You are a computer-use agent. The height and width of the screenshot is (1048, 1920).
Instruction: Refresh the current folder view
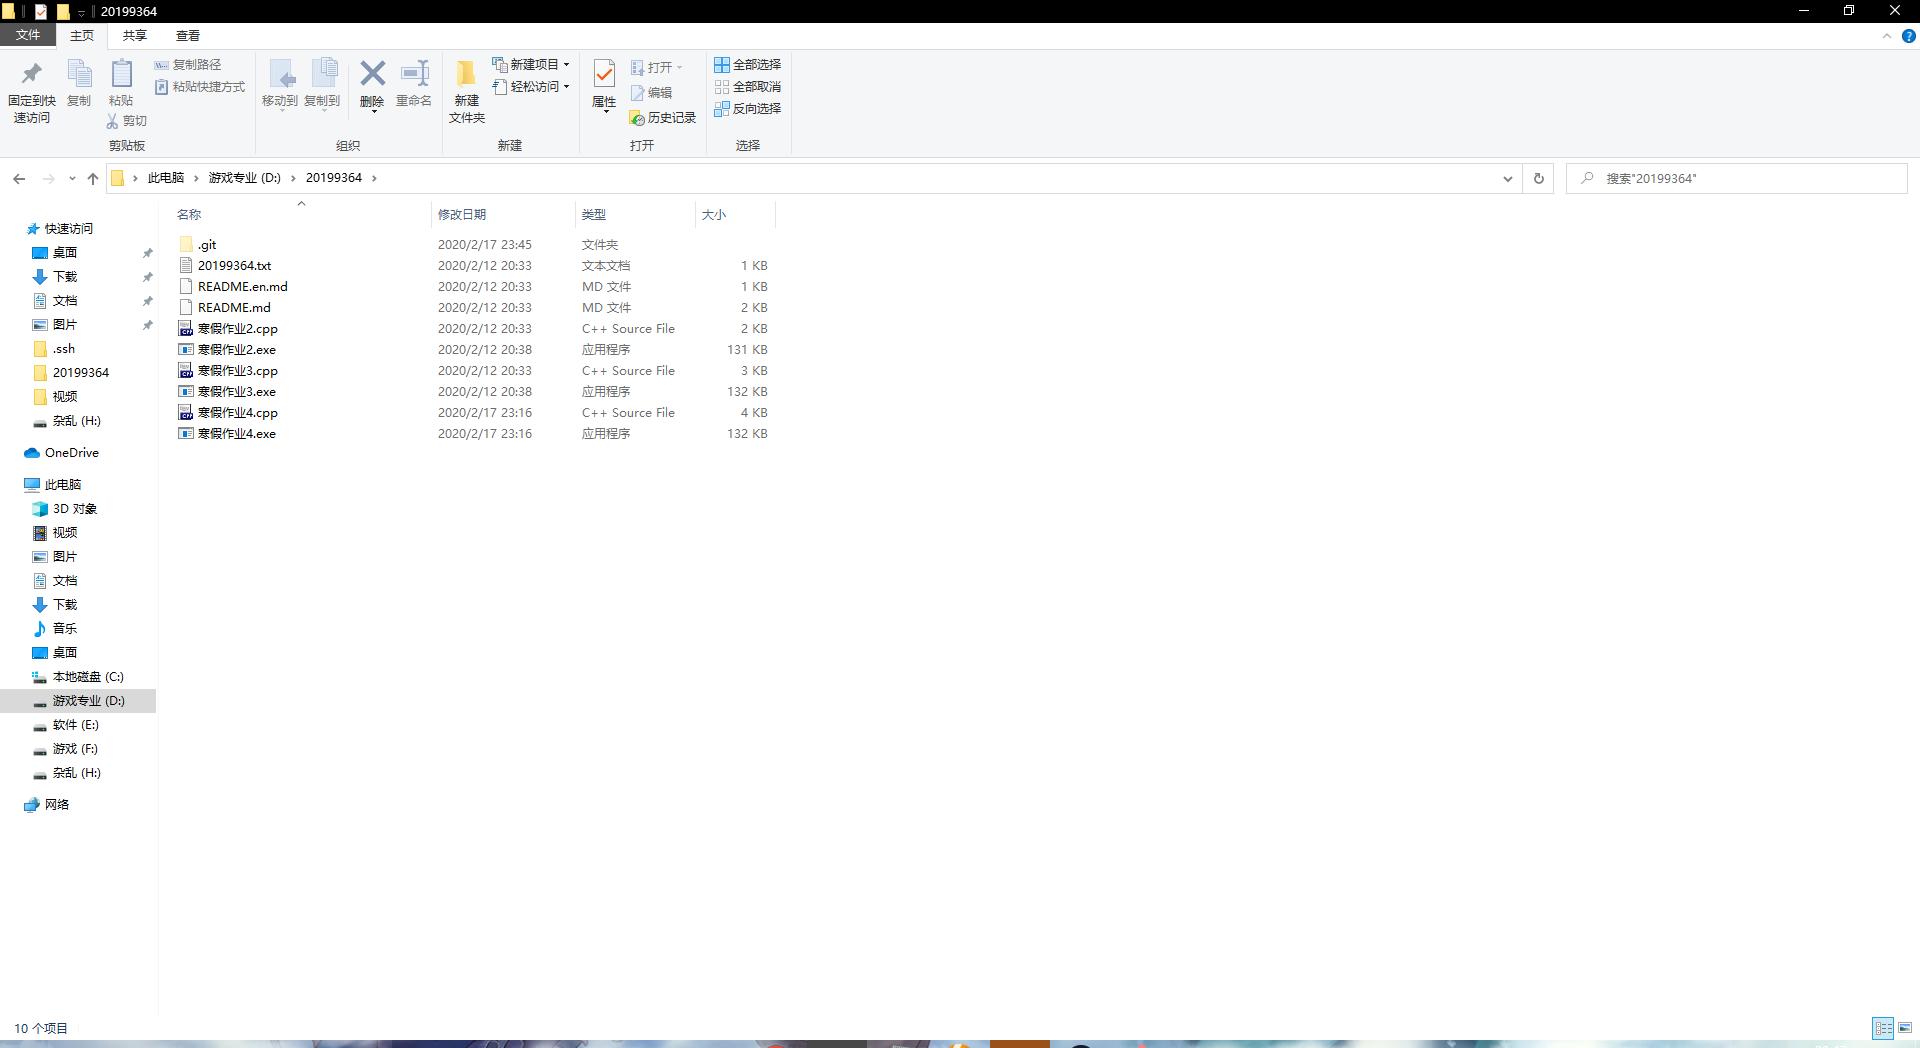pyautogui.click(x=1539, y=179)
